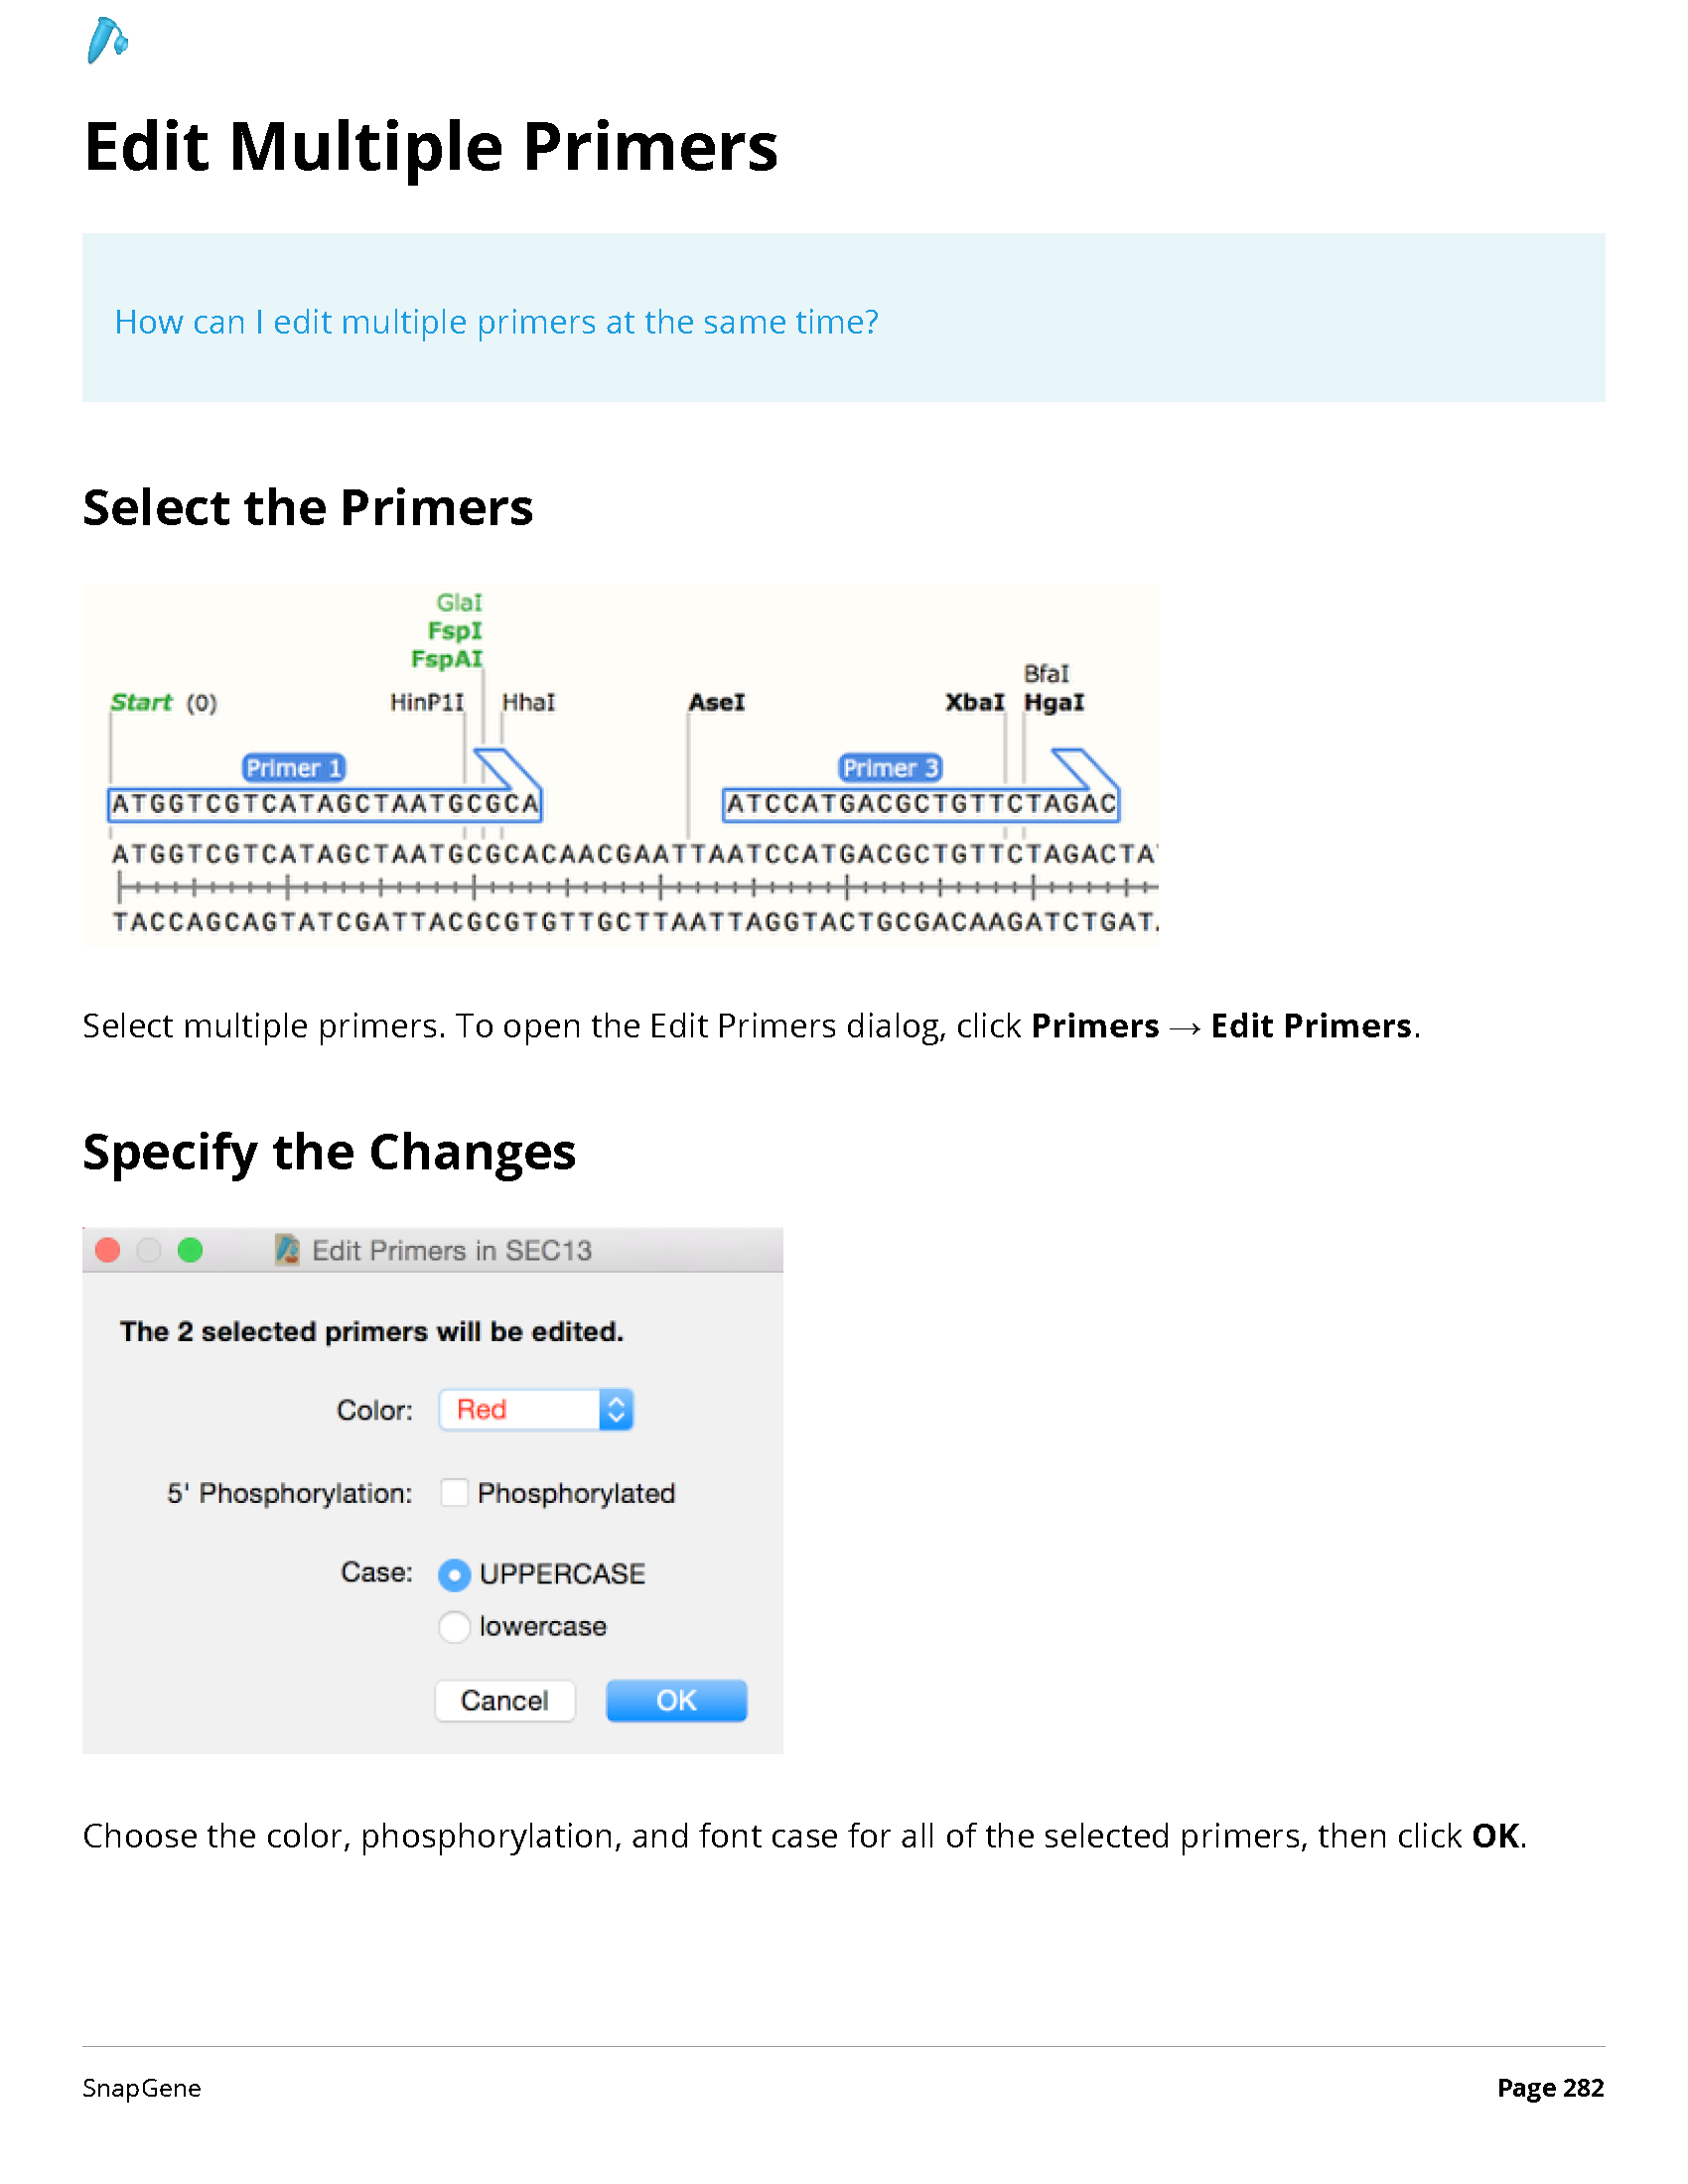Click the Color dropdown stepper arrows
The image size is (1688, 2184).
pos(617,1410)
